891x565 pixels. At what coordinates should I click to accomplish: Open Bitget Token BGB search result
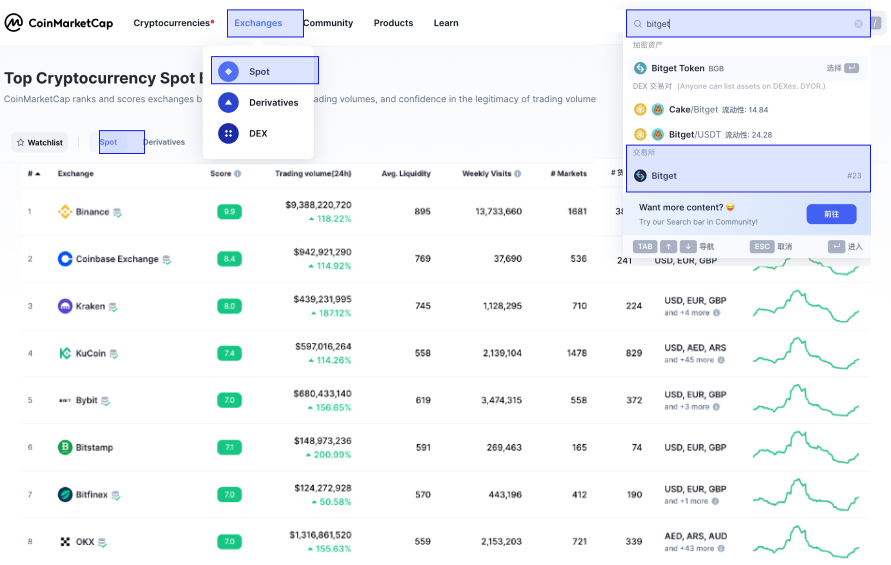[x=748, y=68]
